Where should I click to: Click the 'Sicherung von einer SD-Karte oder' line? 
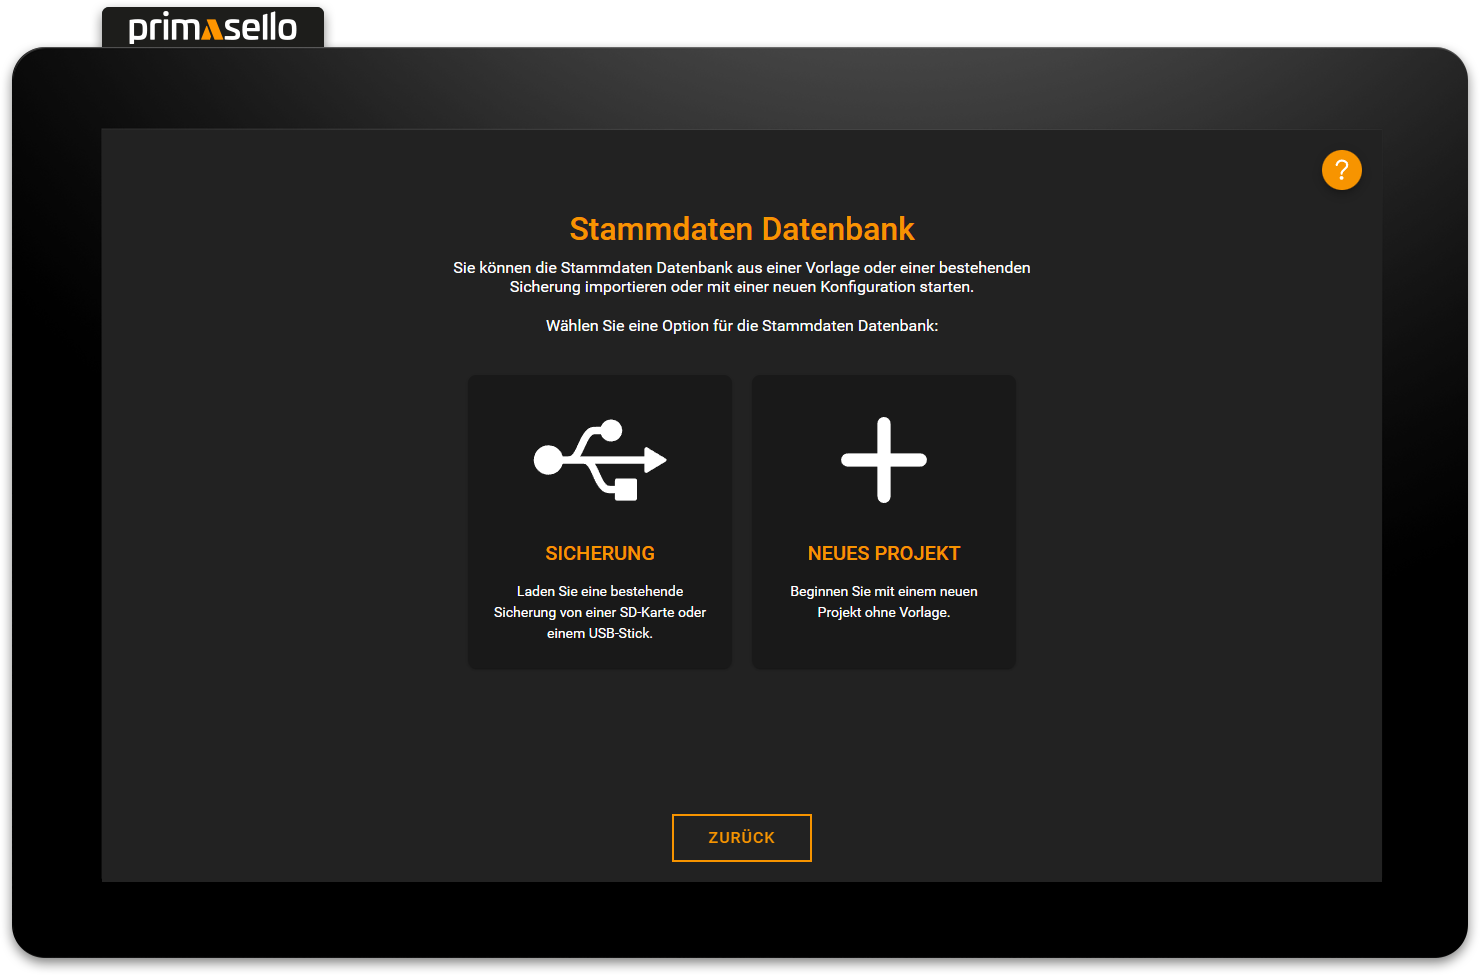point(600,612)
